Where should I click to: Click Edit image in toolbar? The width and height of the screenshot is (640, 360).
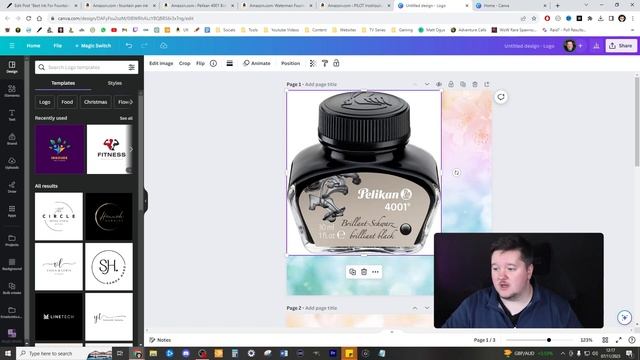click(x=161, y=63)
